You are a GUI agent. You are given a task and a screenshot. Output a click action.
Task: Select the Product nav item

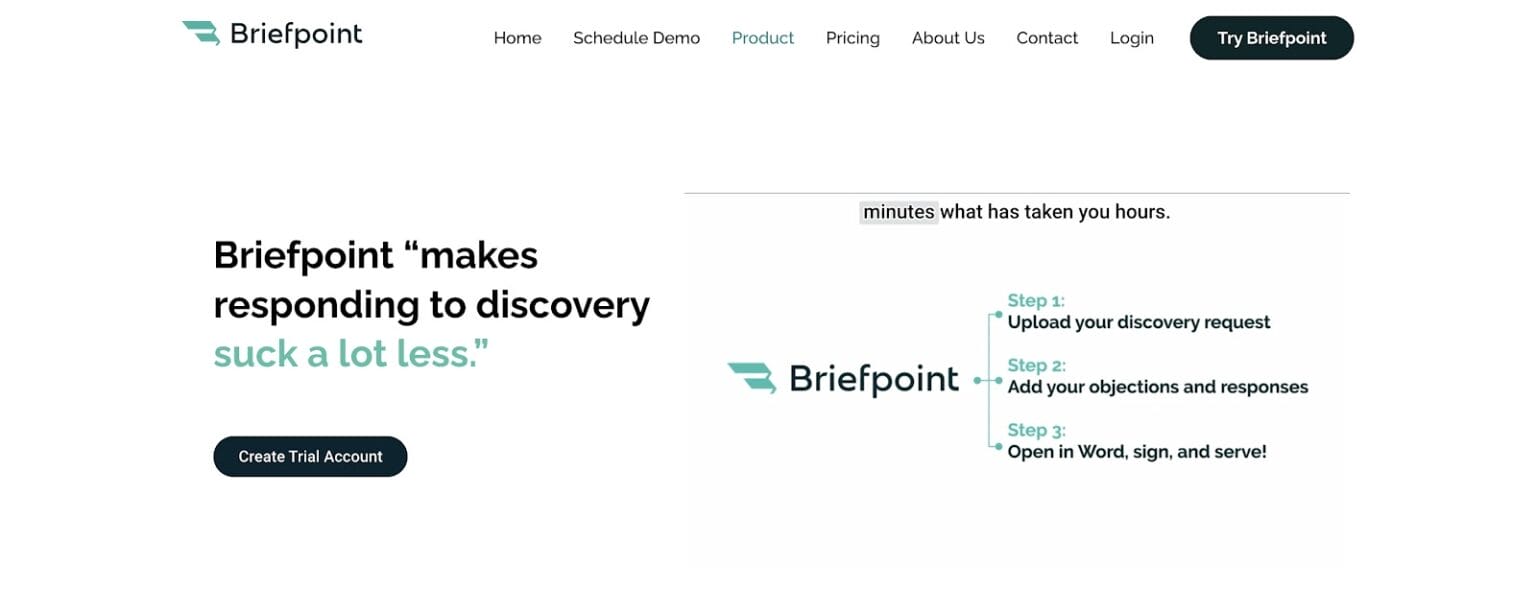point(763,38)
